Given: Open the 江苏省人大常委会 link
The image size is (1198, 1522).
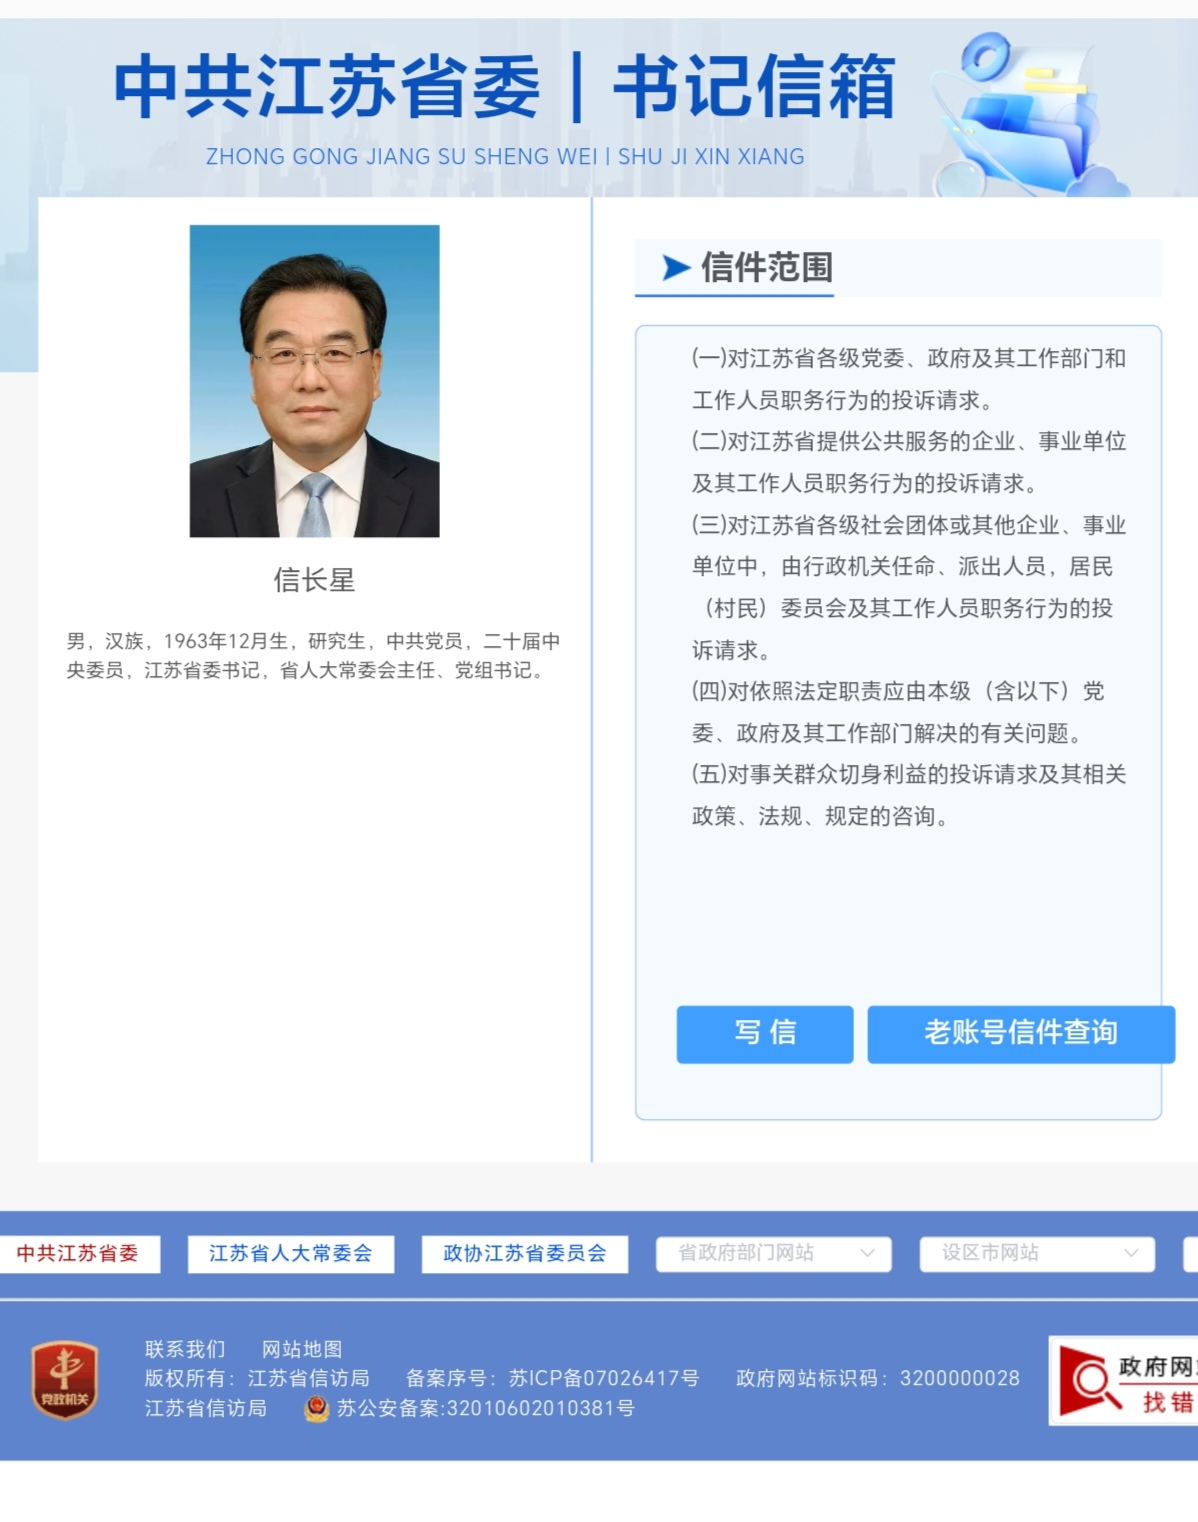Looking at the screenshot, I should click(291, 1254).
